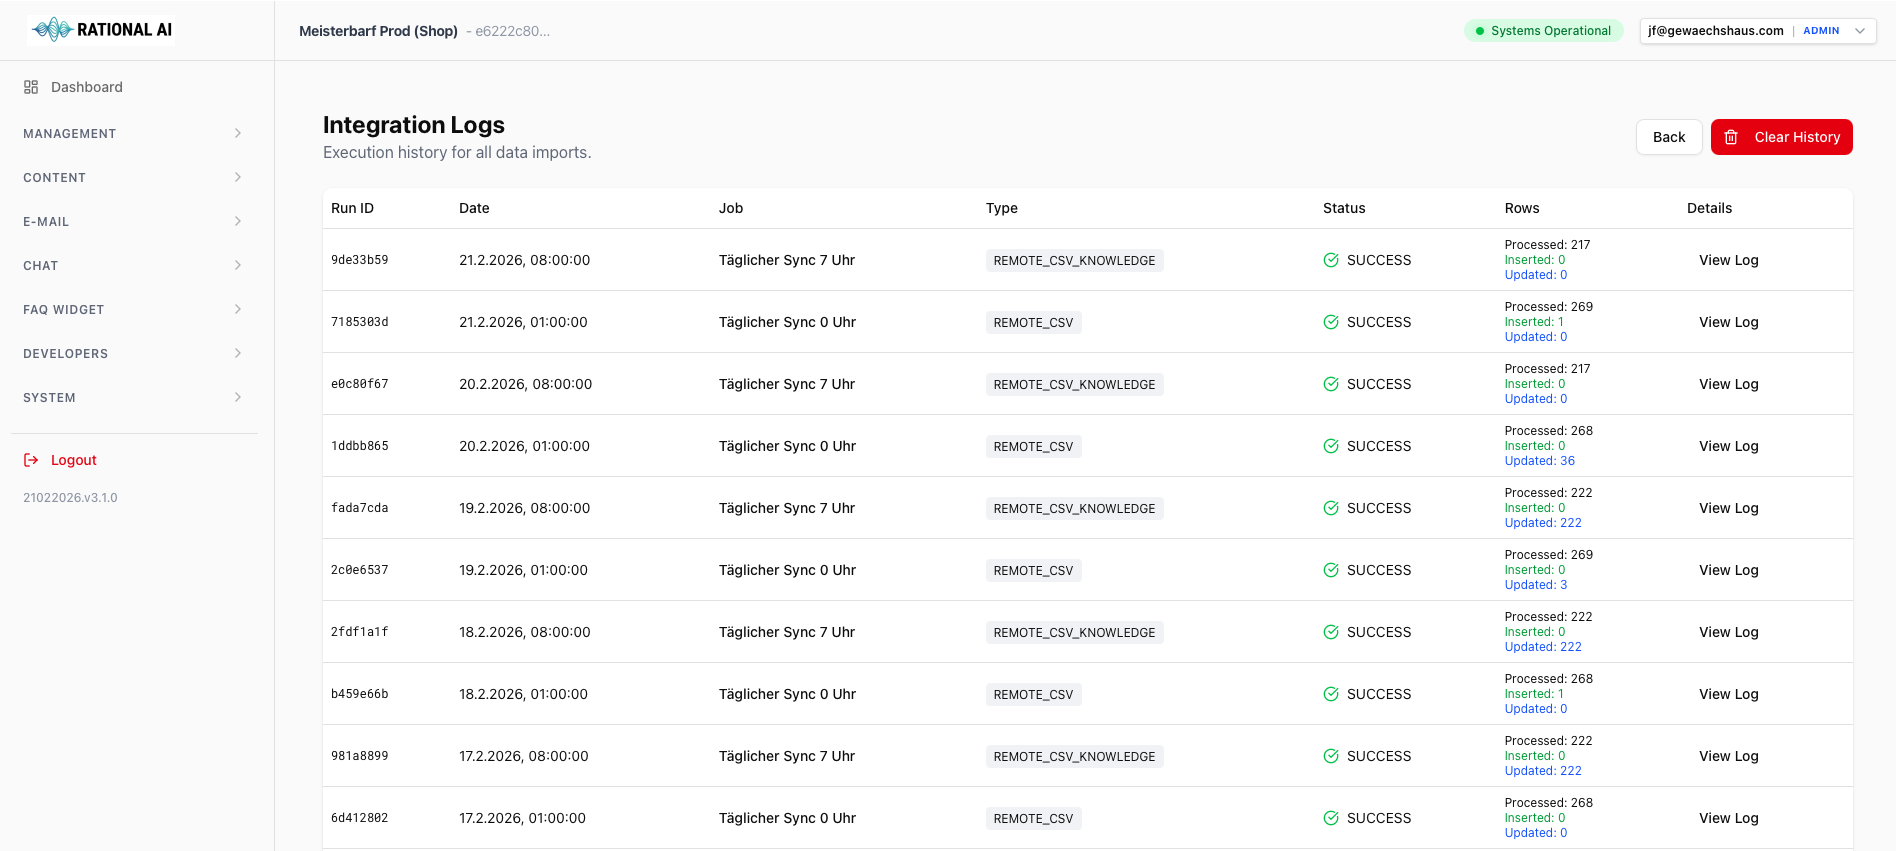Expand the FAQ Widget section
Screen dimensions: 1896x851
(x=132, y=309)
